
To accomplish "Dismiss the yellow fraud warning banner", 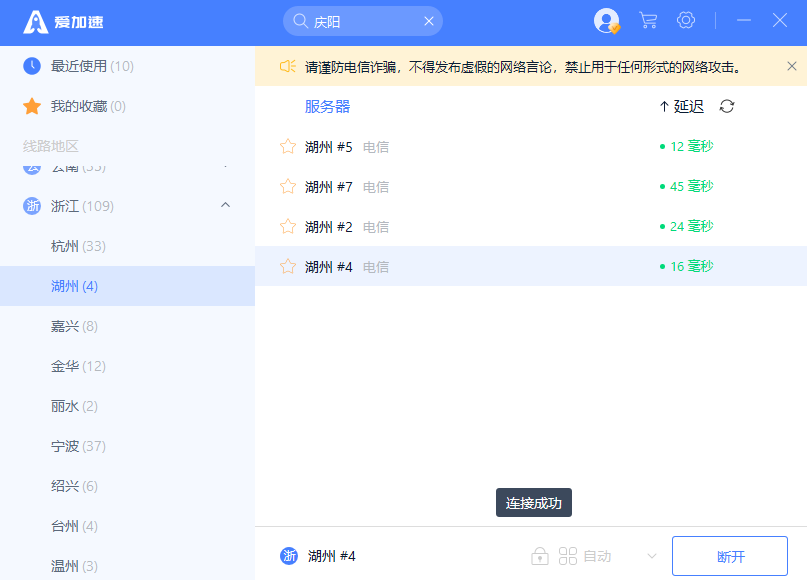I will [792, 66].
